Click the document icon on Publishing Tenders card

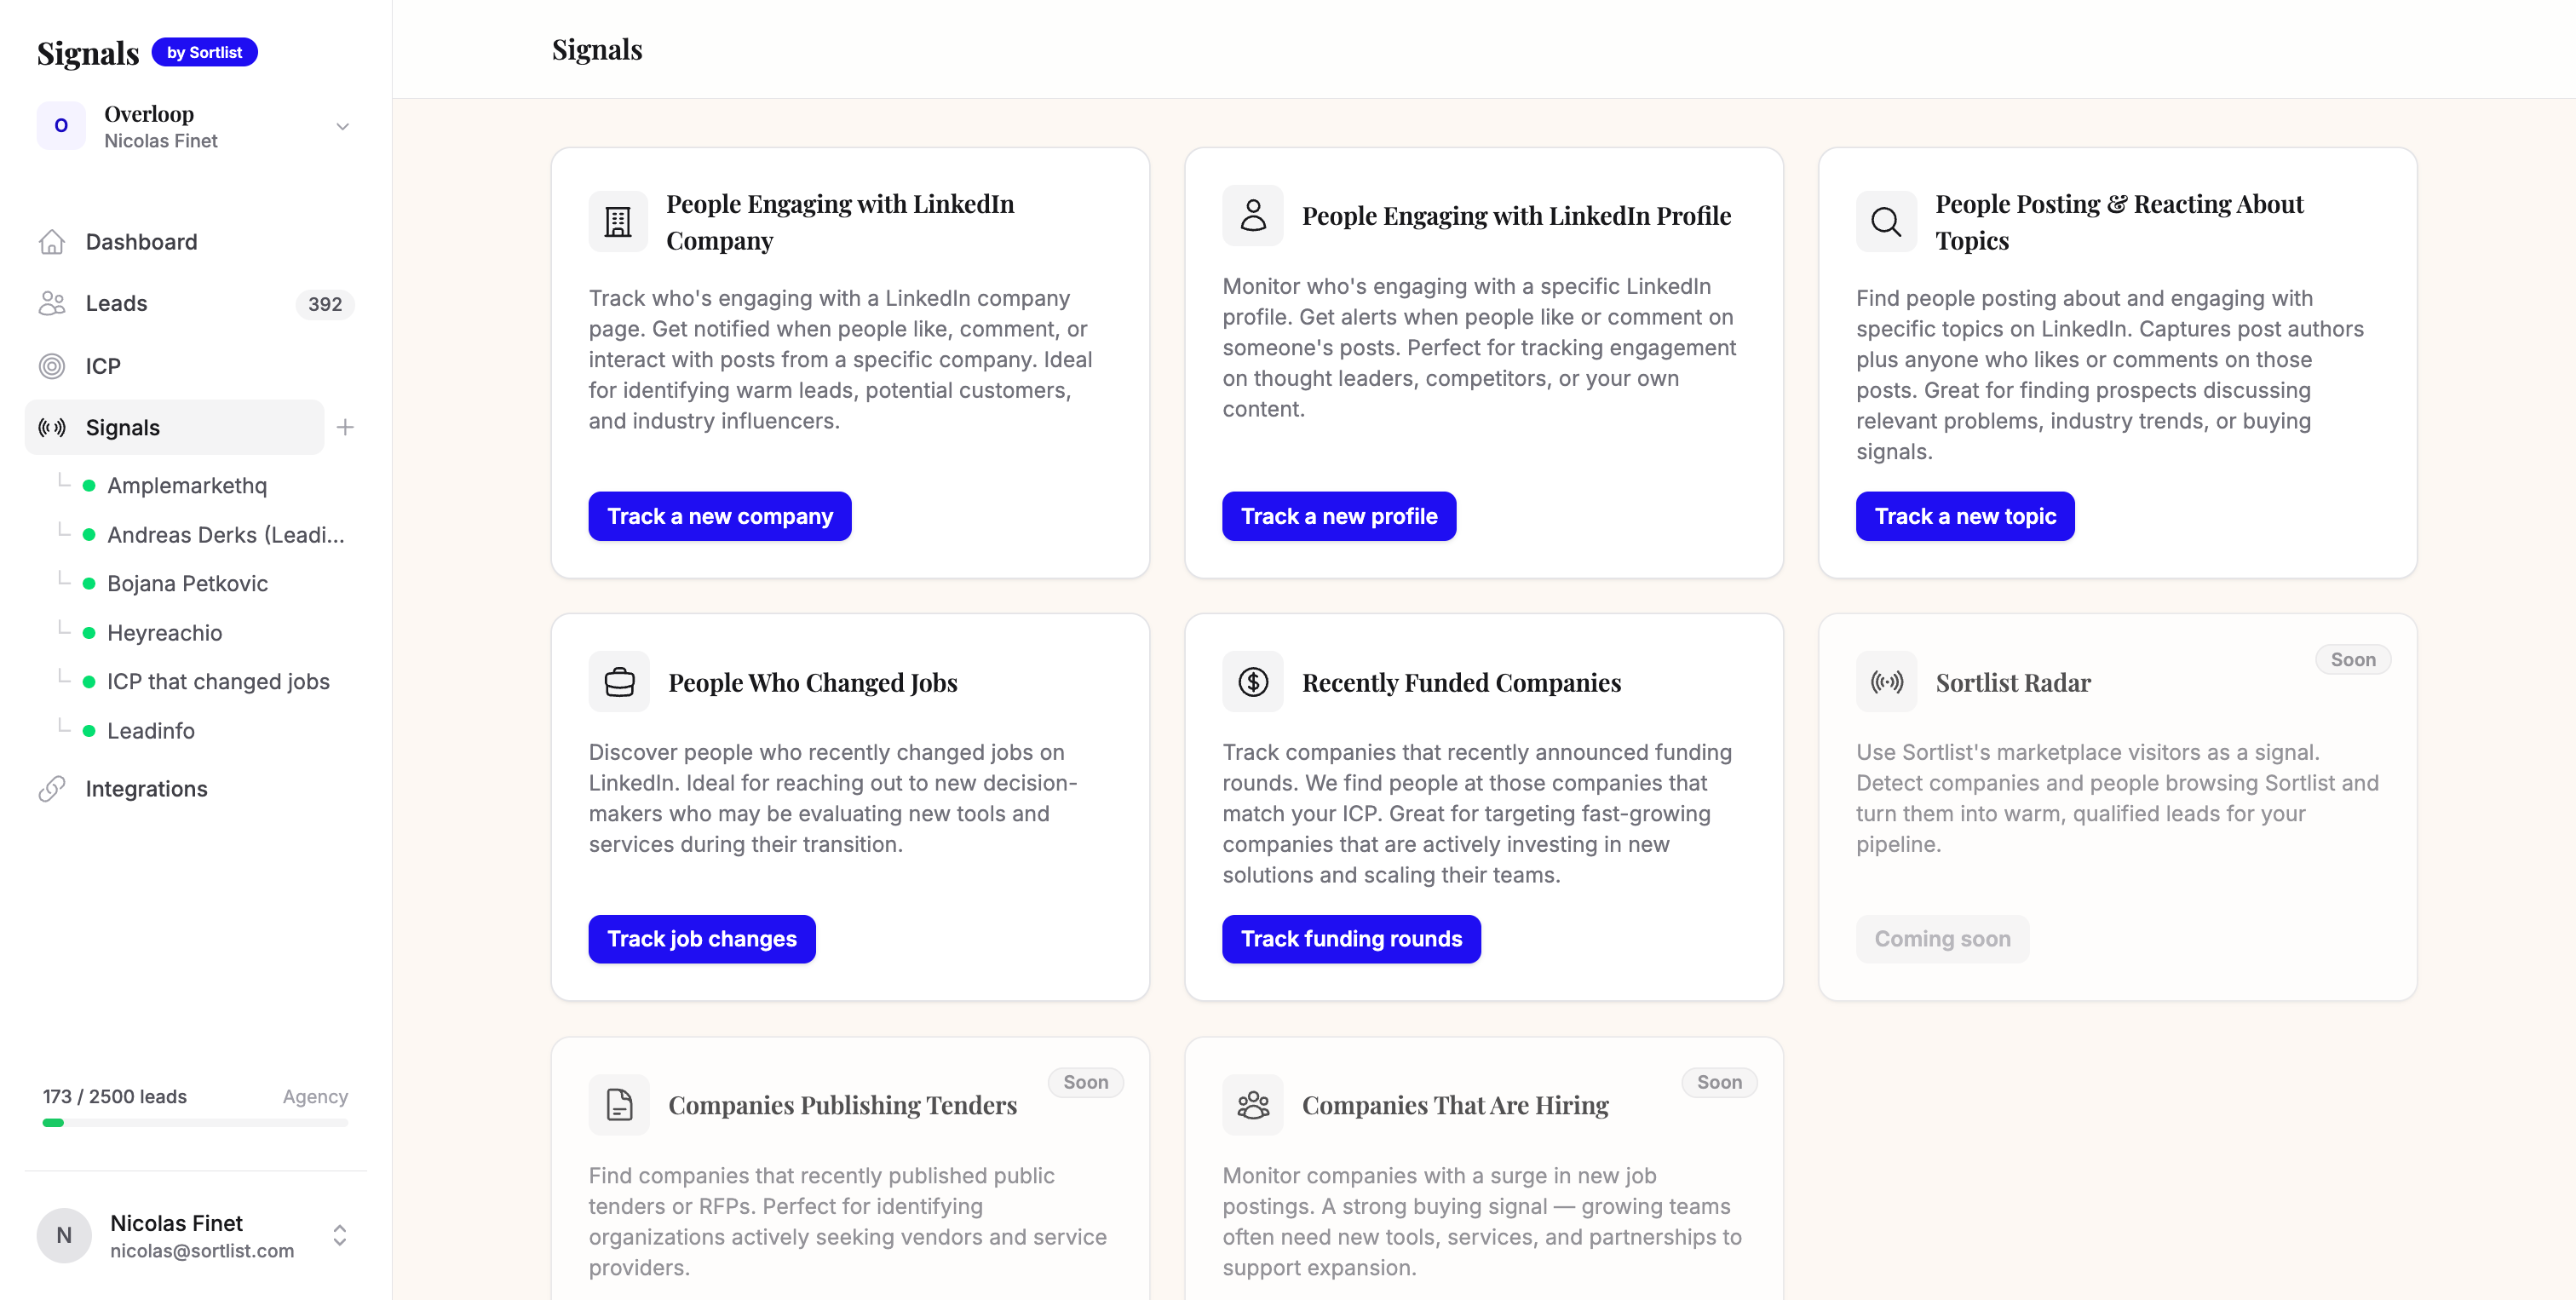point(619,1105)
